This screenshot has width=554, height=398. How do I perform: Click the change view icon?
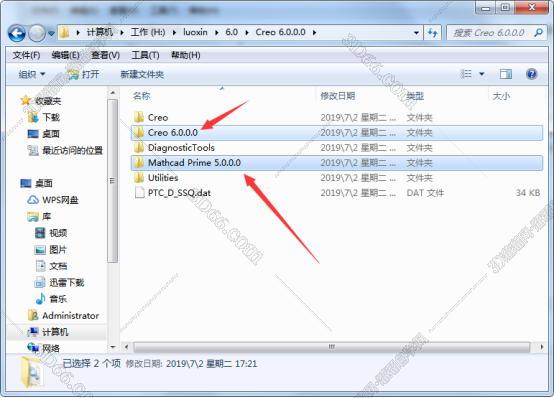pos(466,74)
